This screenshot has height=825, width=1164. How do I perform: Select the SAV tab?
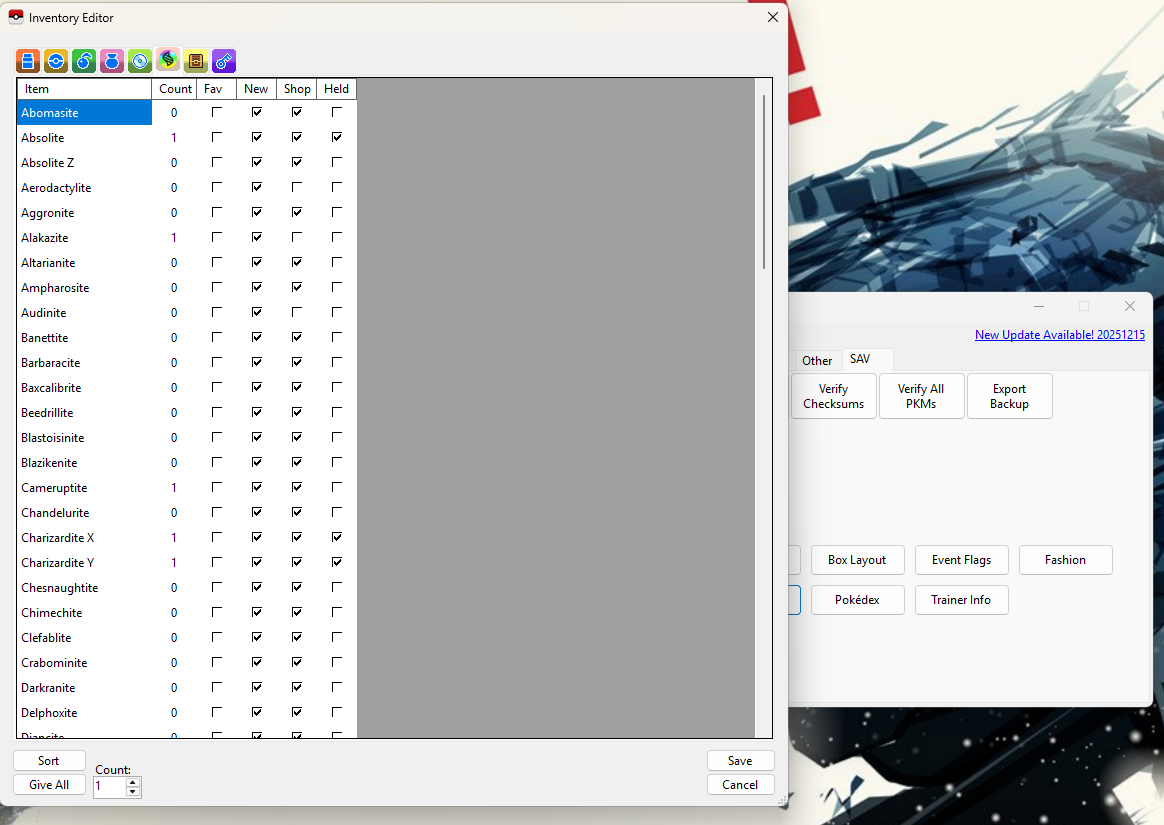coord(860,359)
